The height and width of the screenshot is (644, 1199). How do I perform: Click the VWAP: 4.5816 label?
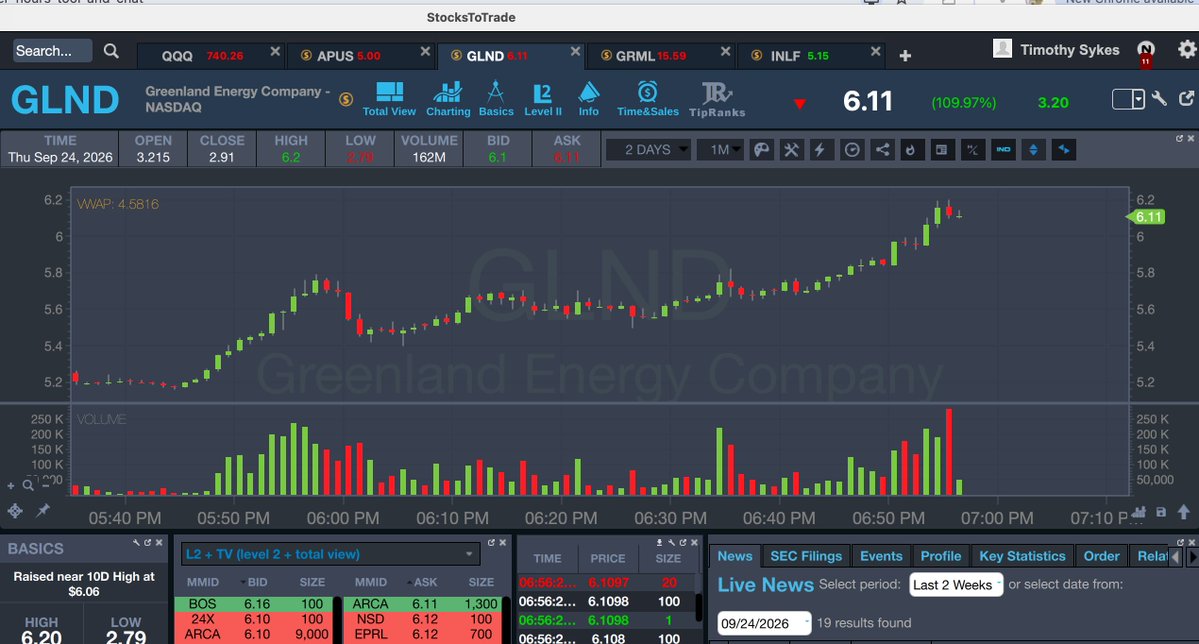(x=118, y=204)
